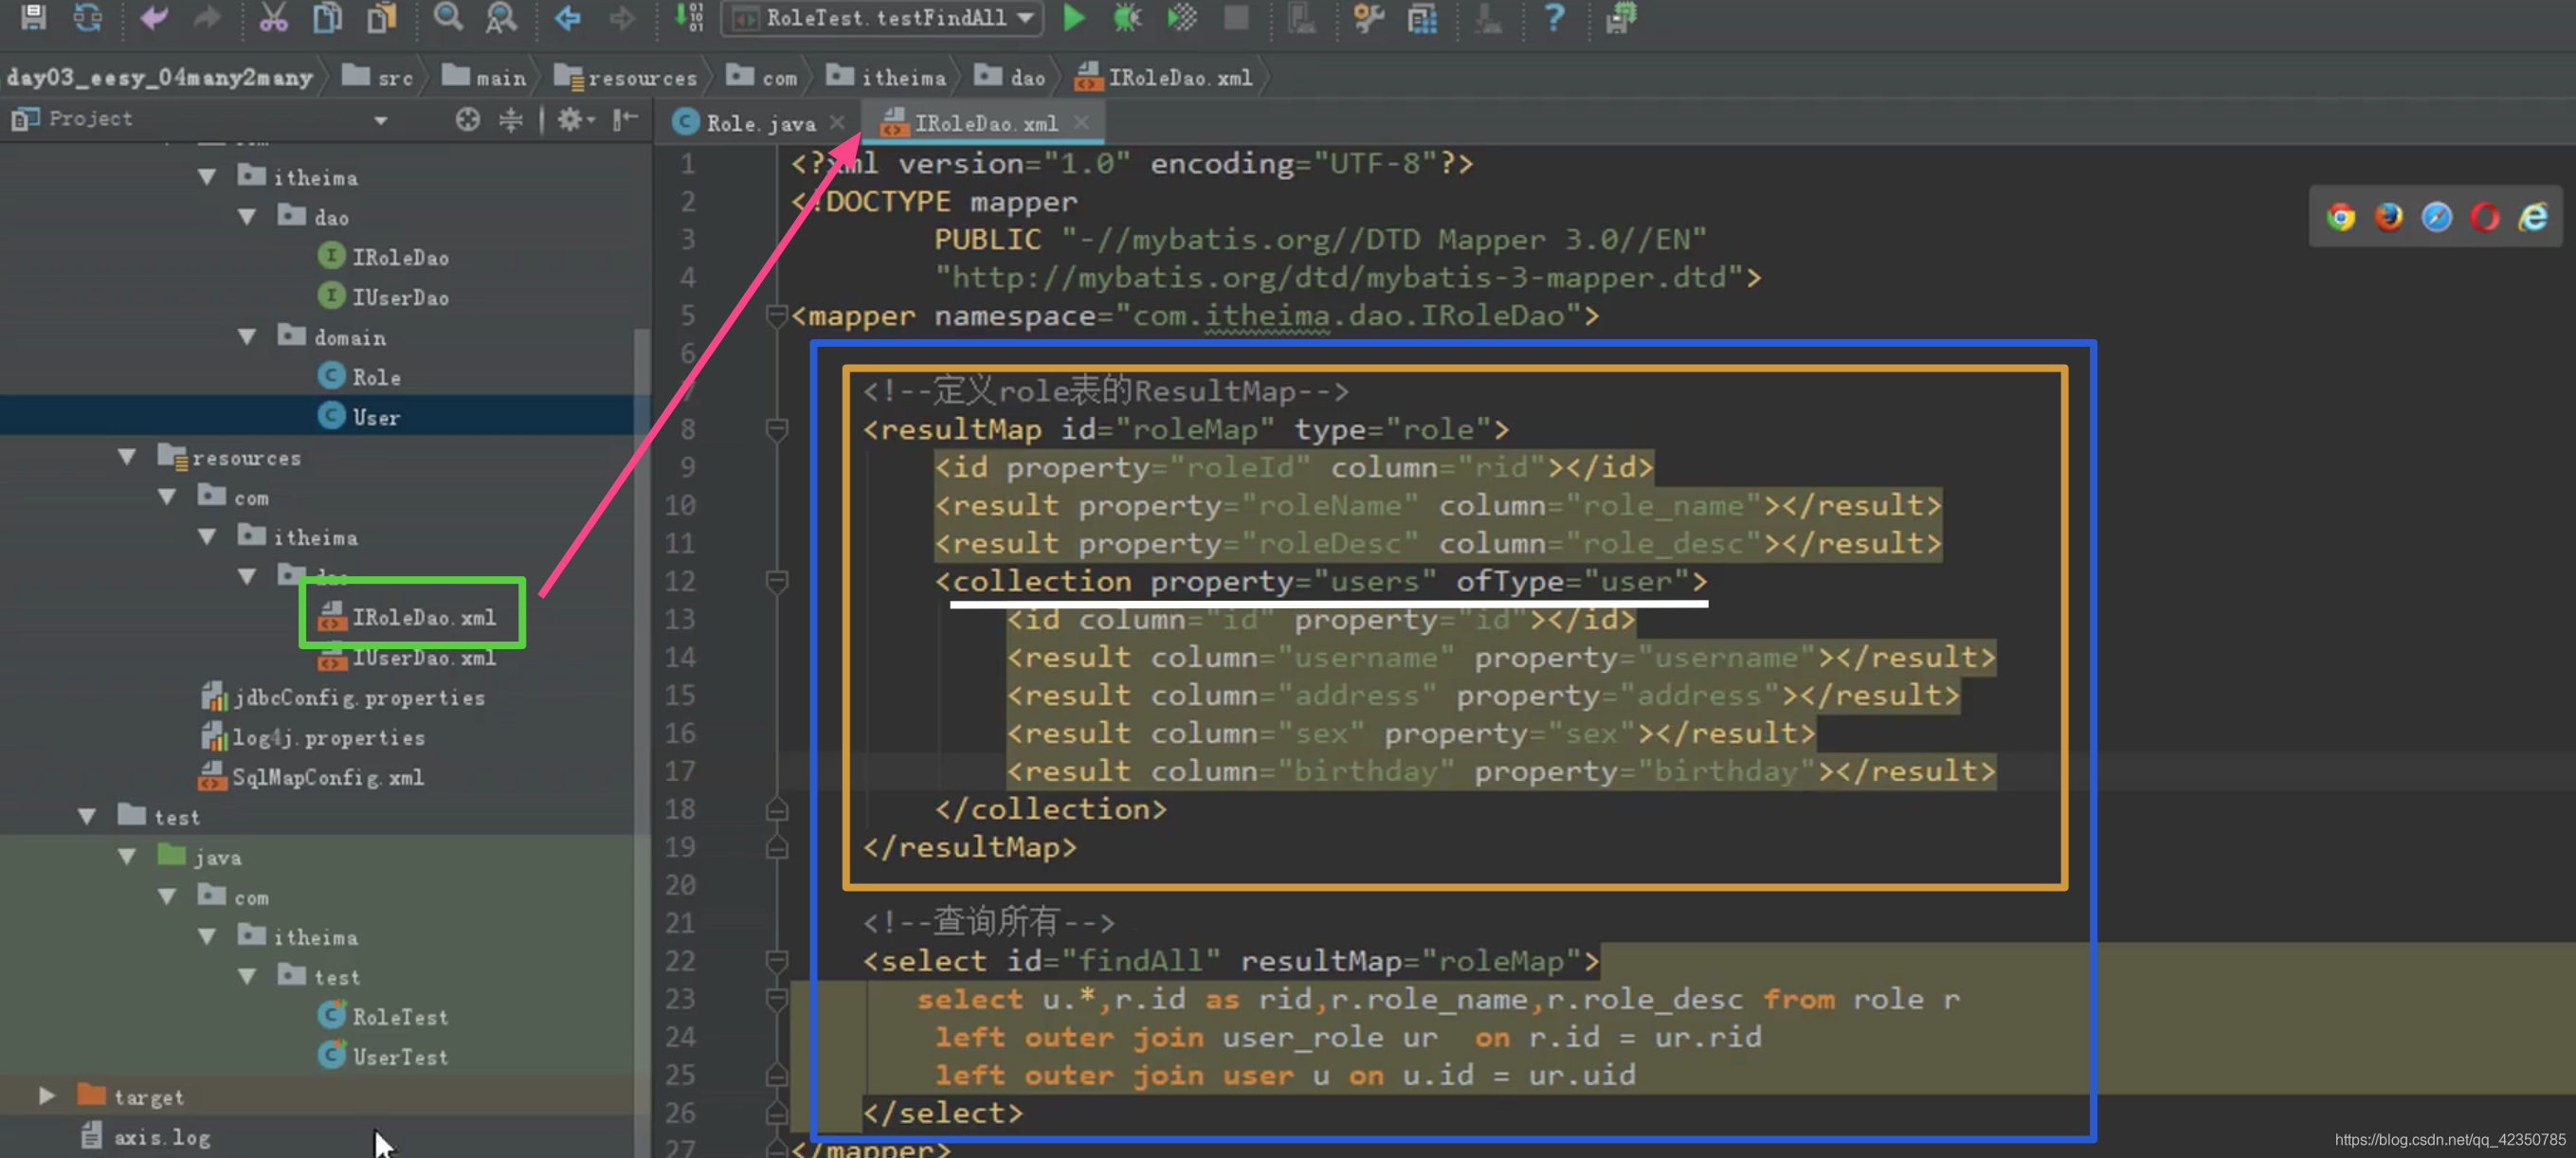This screenshot has height=1158, width=2576.
Task: Click the Paste clipboard icon
Action: (x=382, y=17)
